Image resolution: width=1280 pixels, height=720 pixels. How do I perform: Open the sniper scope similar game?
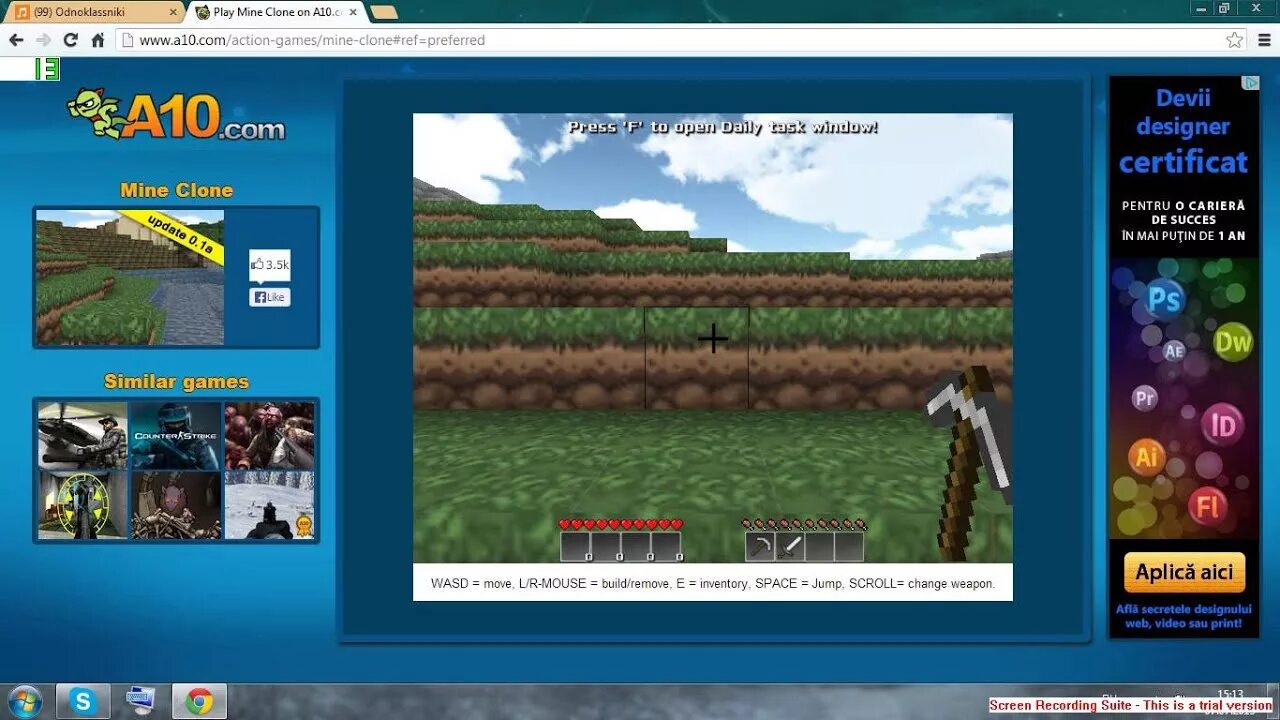pos(83,505)
